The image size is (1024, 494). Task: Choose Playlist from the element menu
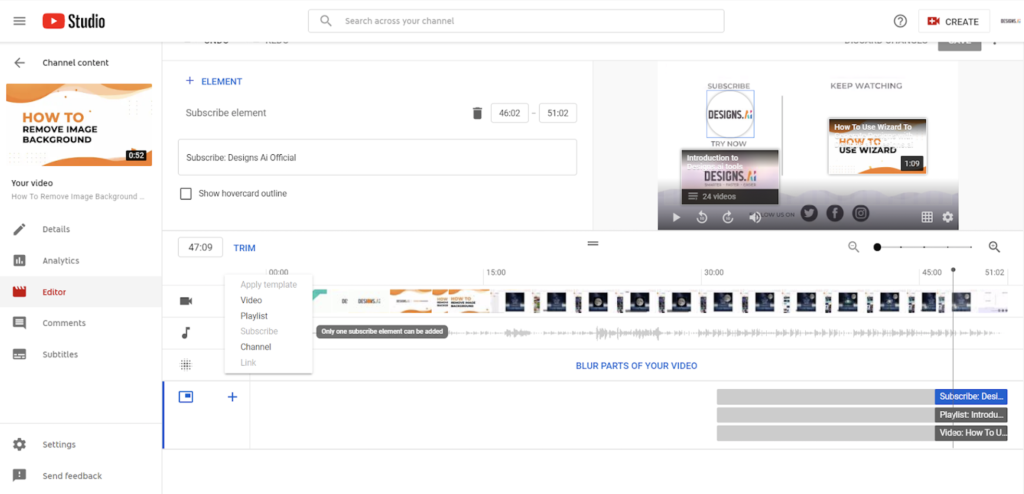(254, 316)
